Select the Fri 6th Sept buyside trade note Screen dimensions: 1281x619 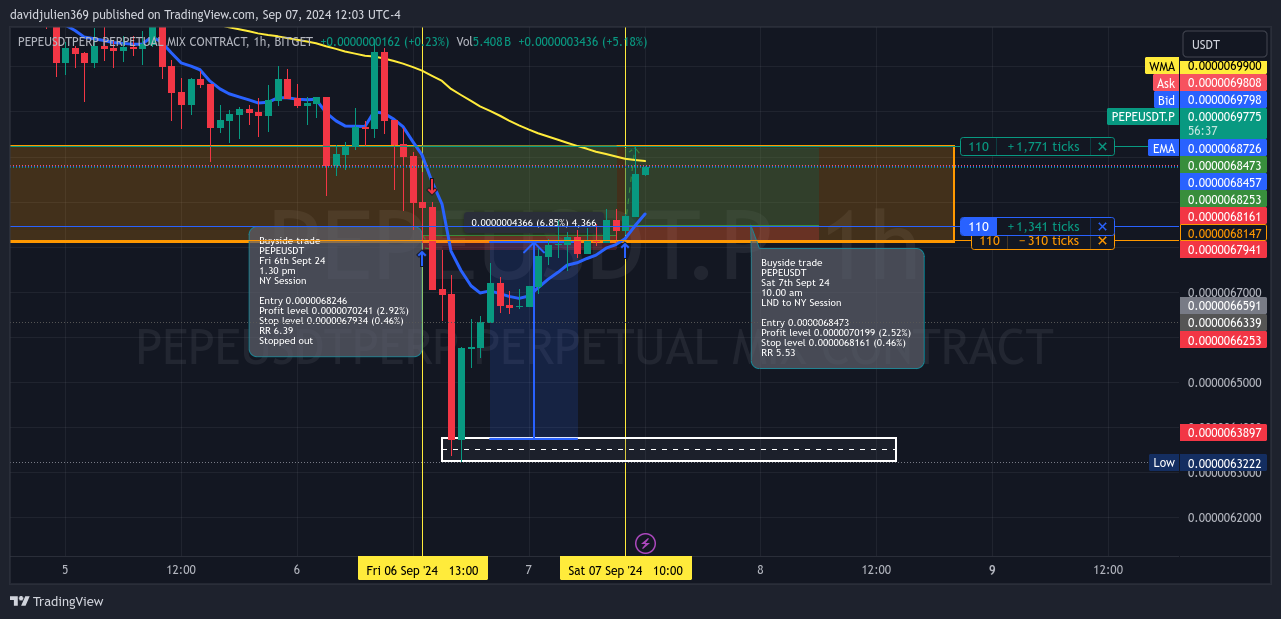[335, 291]
